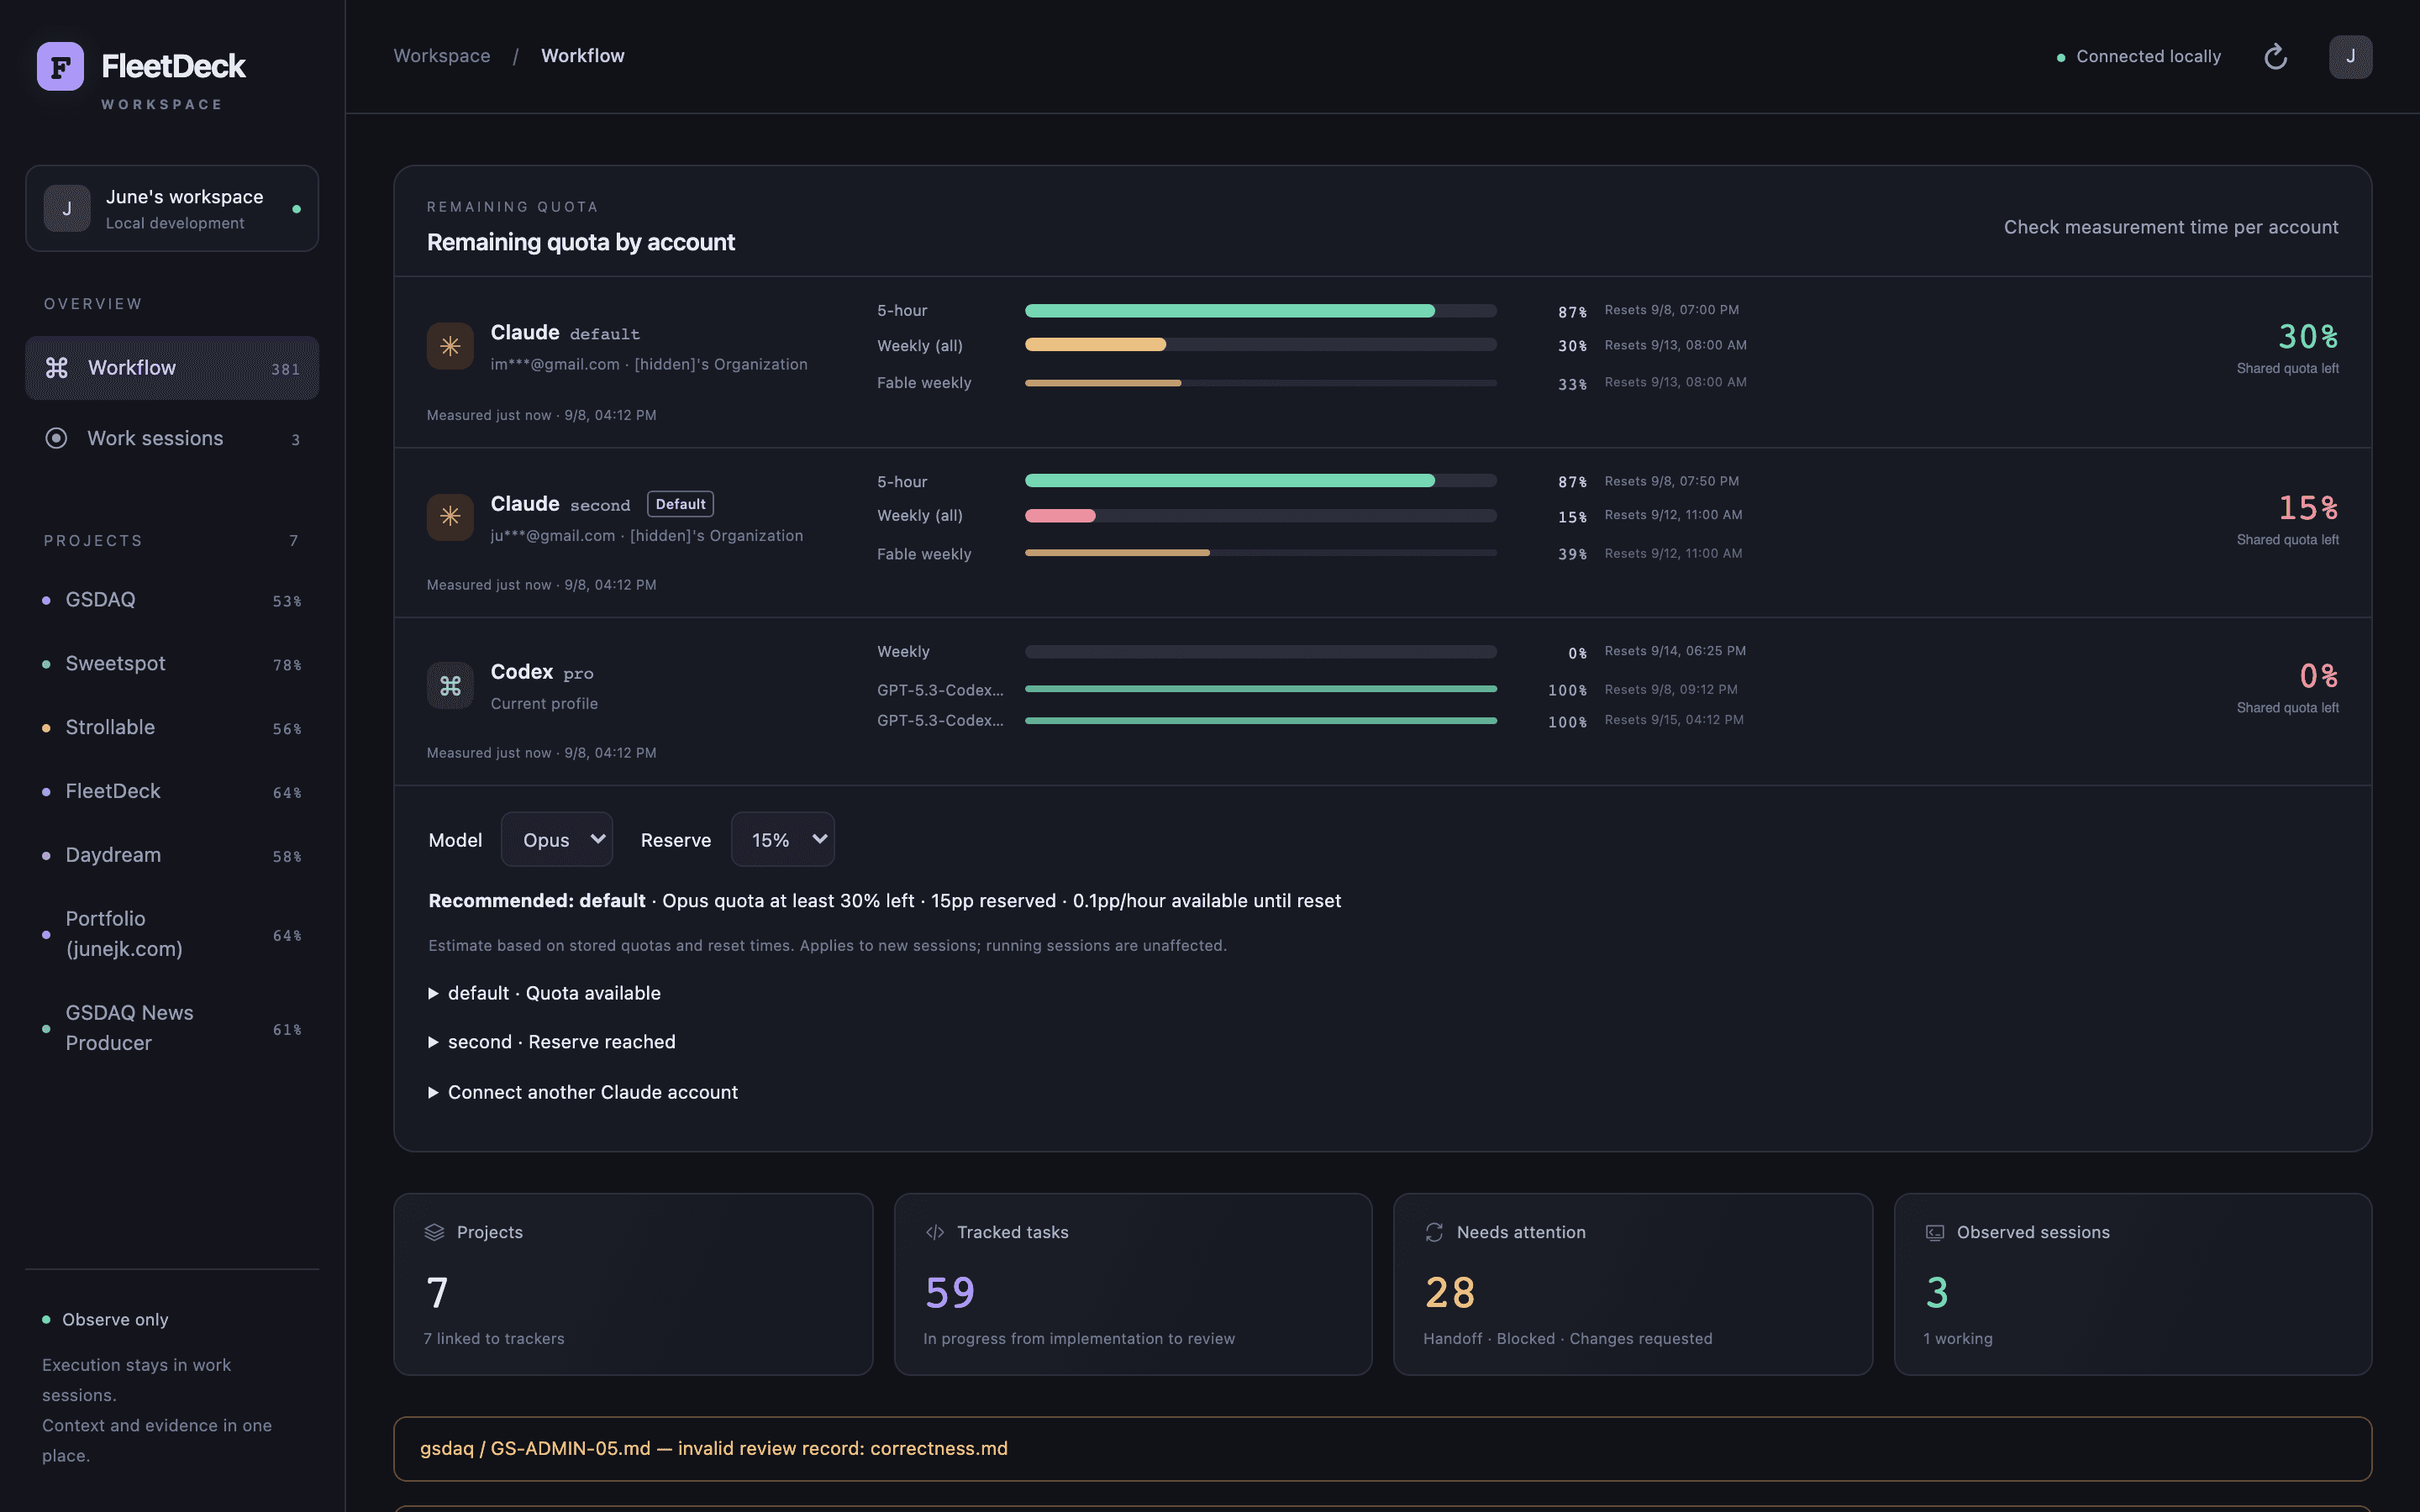Open the Projects summary card
Viewport: 2420px width, 1512px height.
[x=633, y=1284]
